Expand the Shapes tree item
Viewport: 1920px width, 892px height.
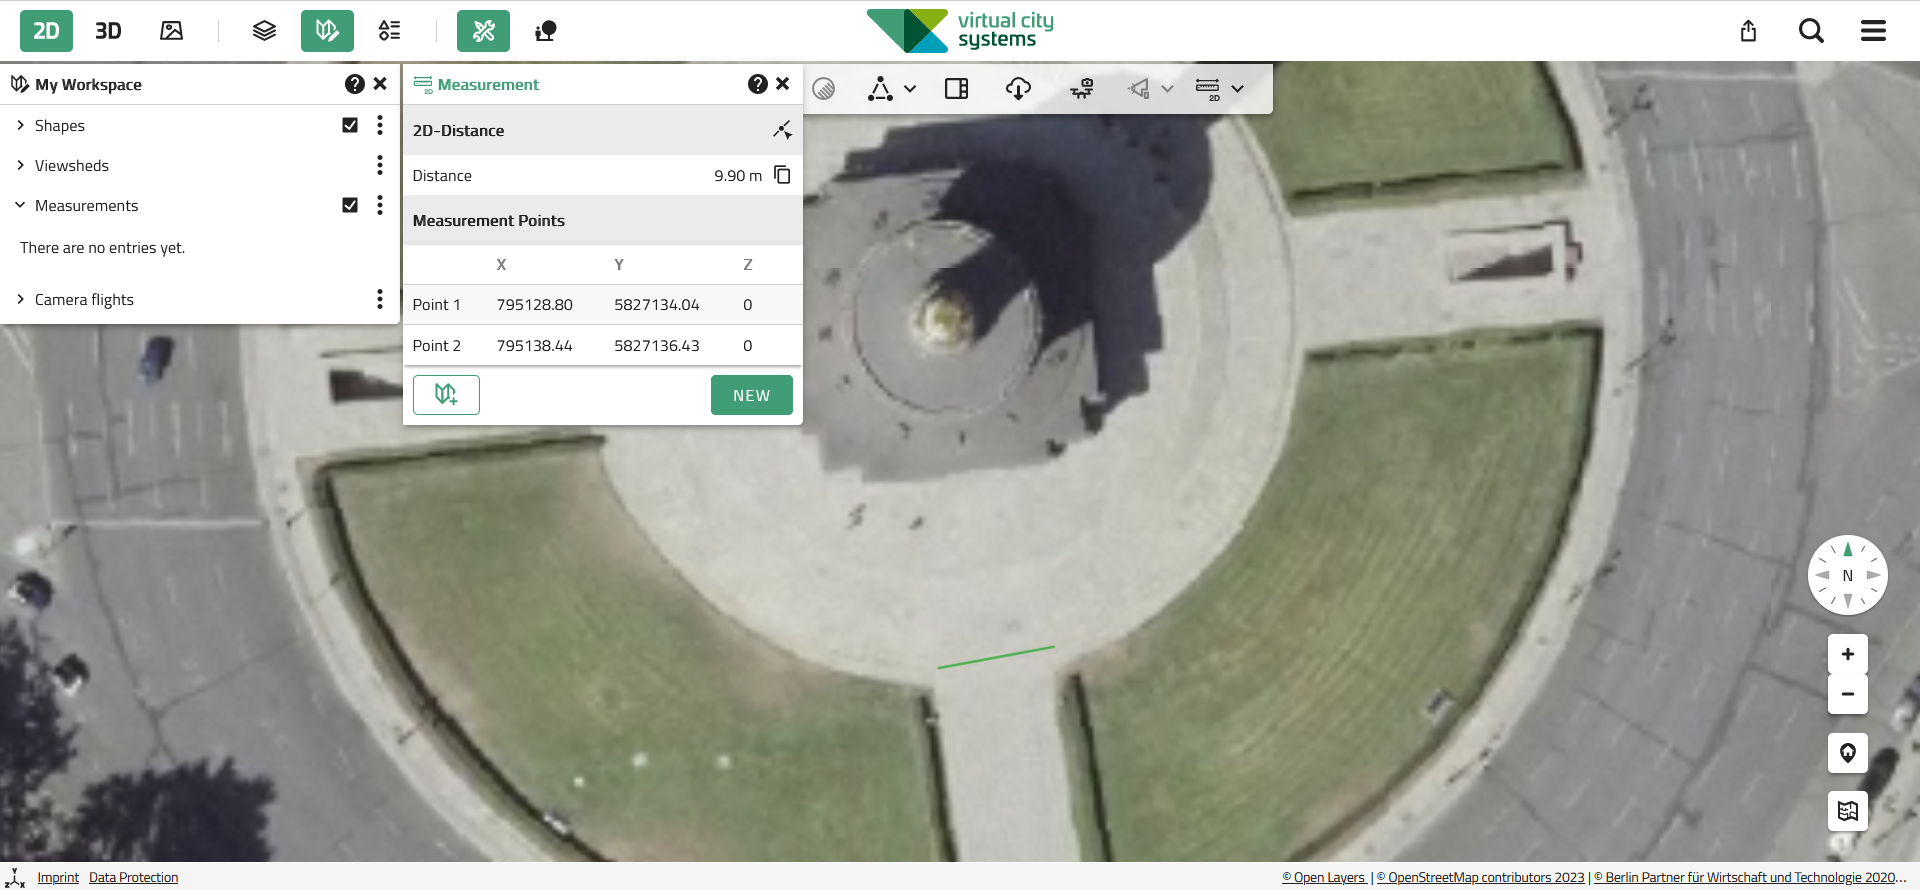pyautogui.click(x=20, y=125)
